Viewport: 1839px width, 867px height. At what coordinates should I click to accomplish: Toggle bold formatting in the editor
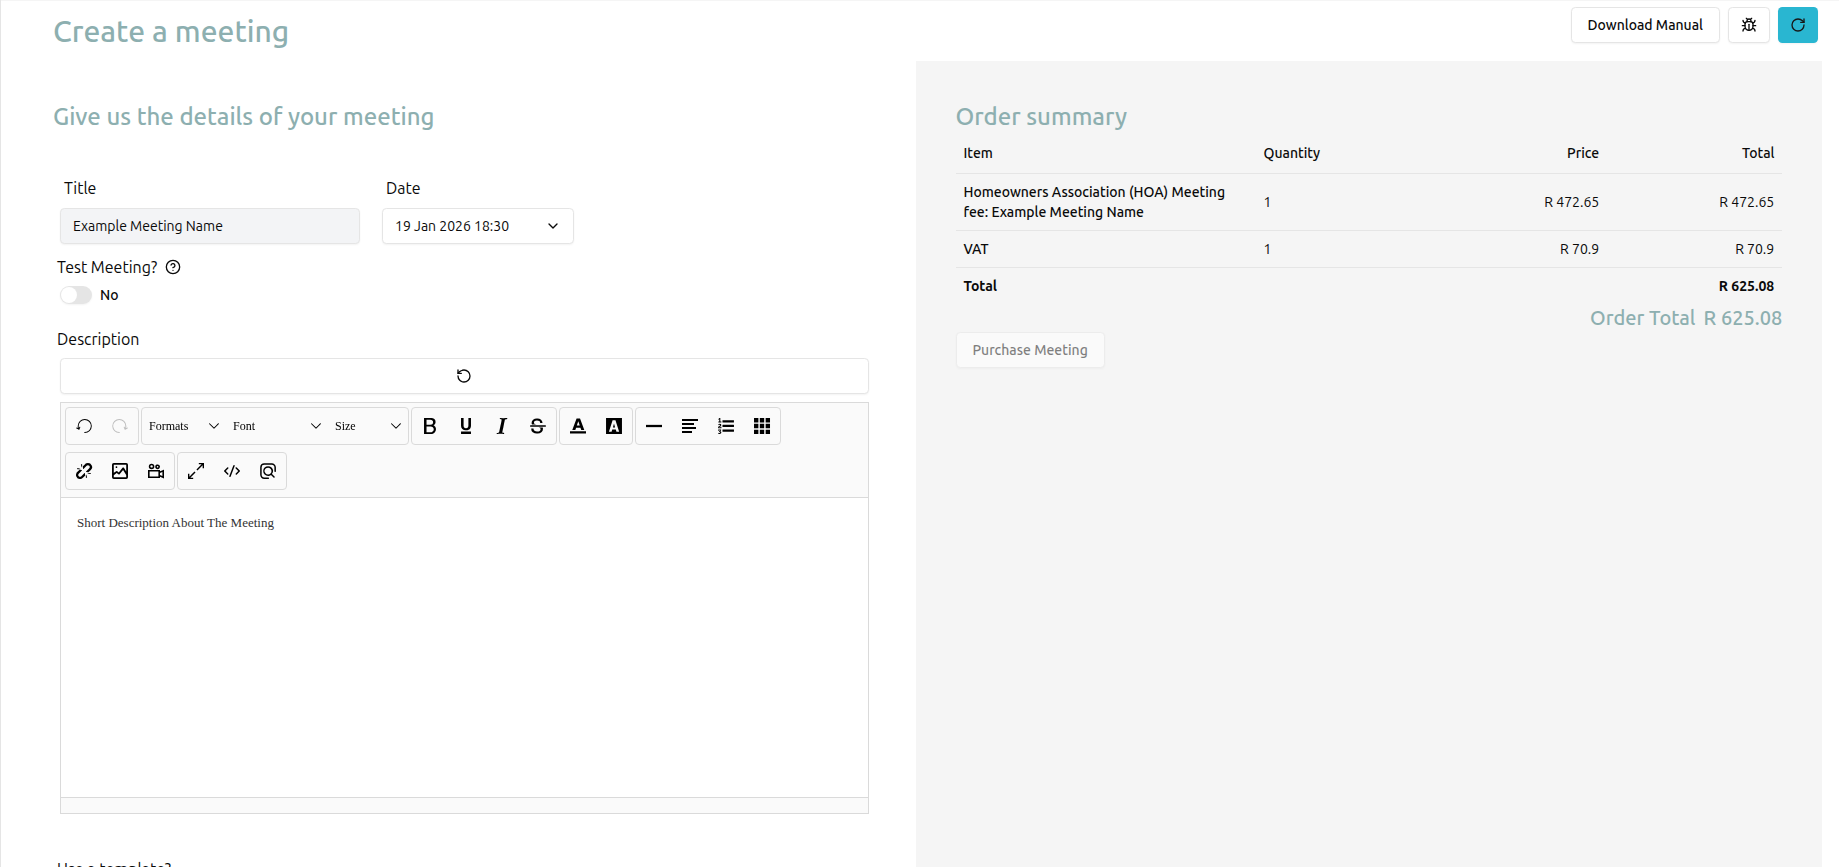click(x=430, y=426)
